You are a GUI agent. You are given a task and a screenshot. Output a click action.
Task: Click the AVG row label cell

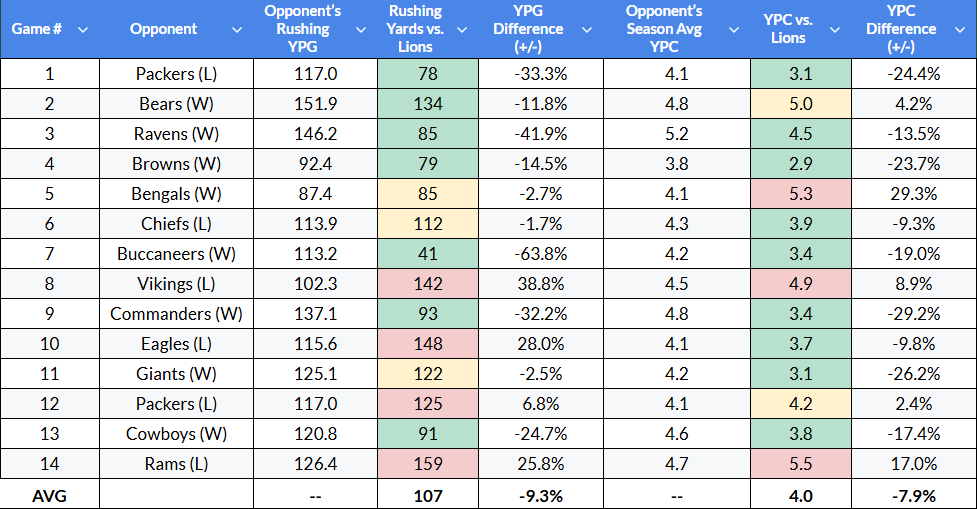coord(50,494)
